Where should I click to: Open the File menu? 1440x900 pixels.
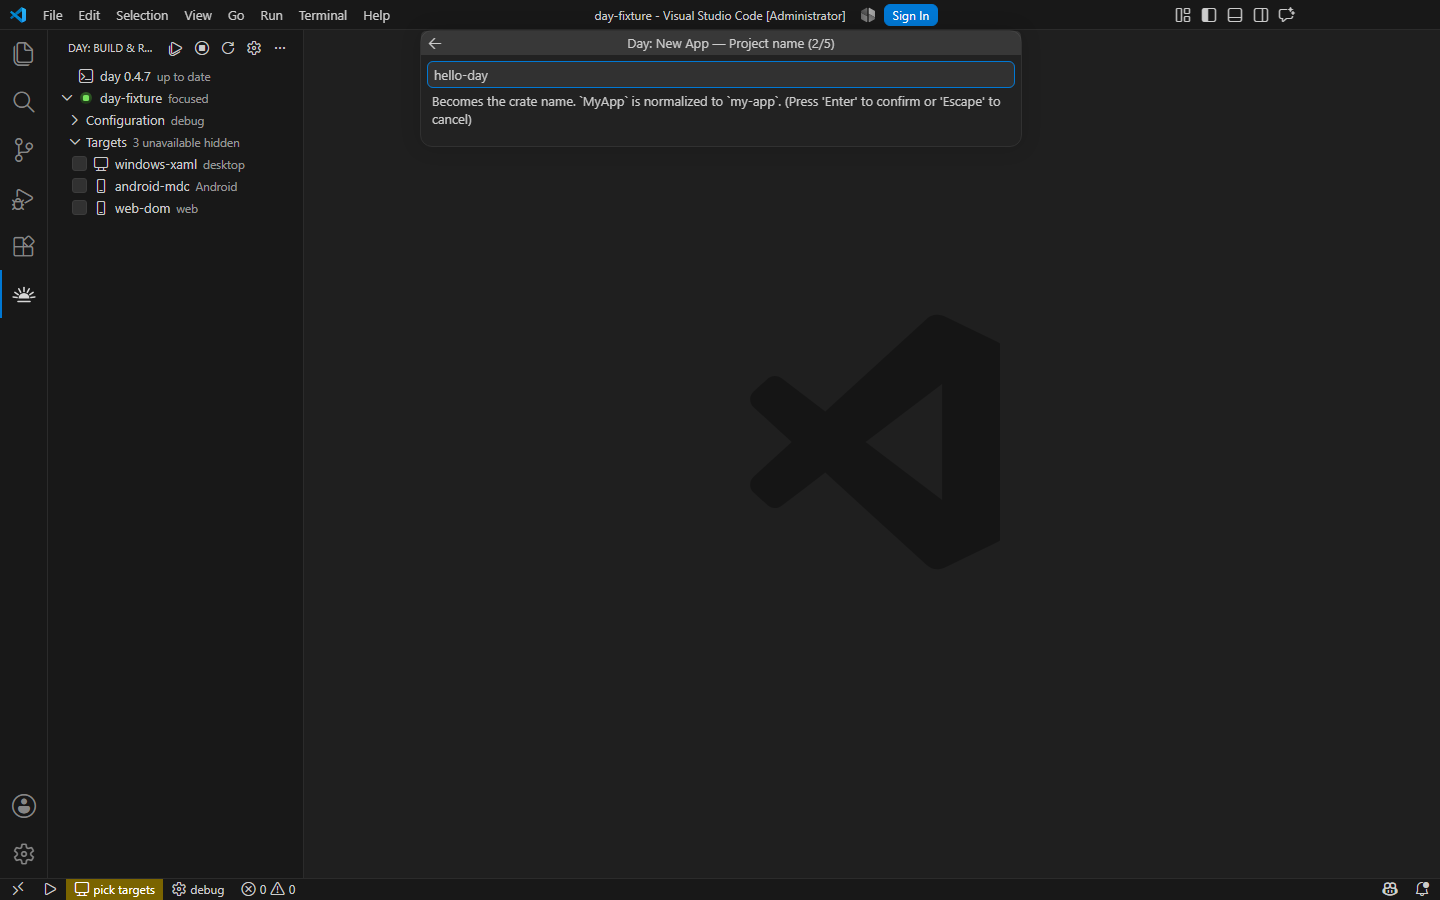coord(53,15)
